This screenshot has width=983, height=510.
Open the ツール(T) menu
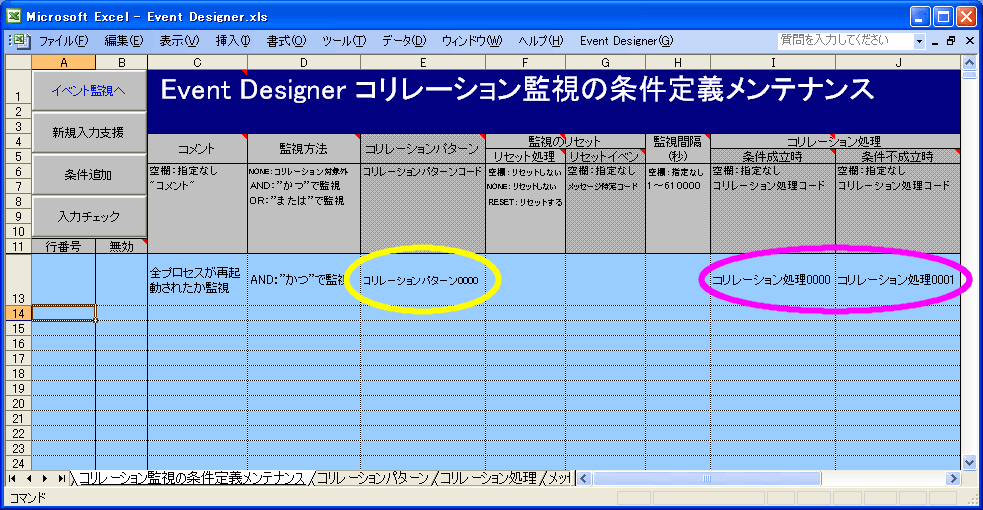[344, 41]
